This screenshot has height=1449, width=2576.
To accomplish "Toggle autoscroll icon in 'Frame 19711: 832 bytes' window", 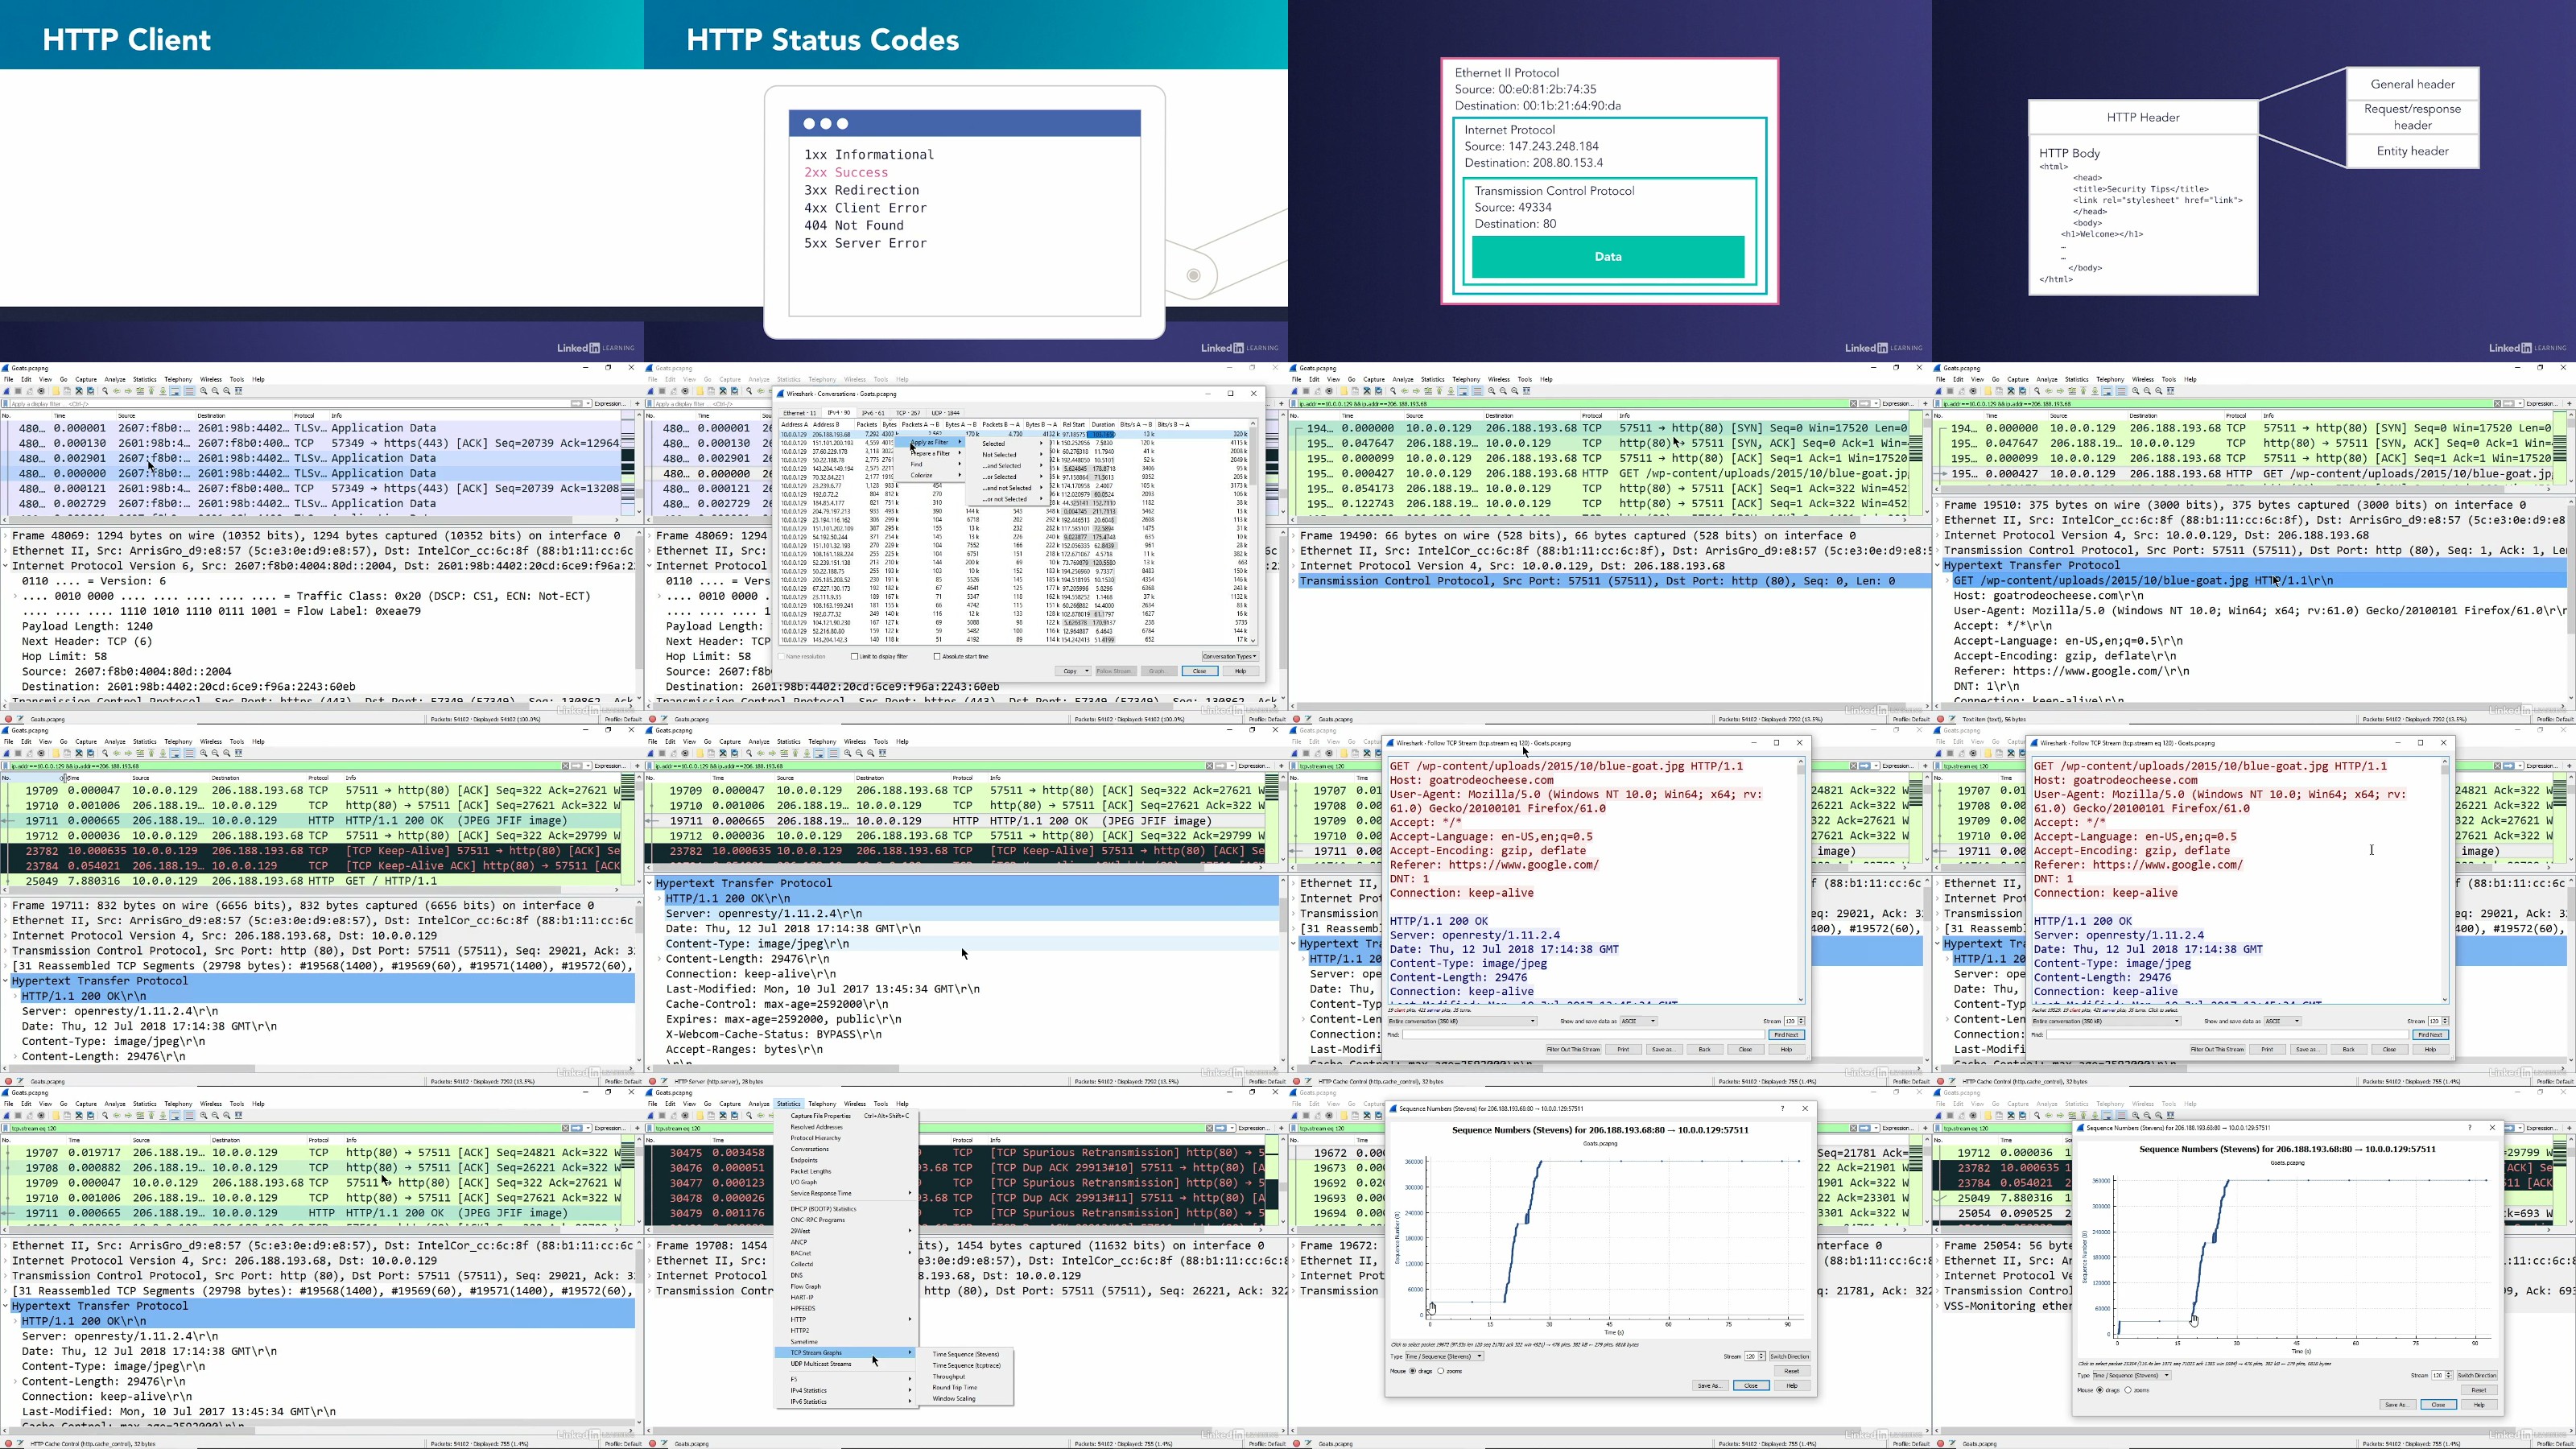I will [174, 753].
